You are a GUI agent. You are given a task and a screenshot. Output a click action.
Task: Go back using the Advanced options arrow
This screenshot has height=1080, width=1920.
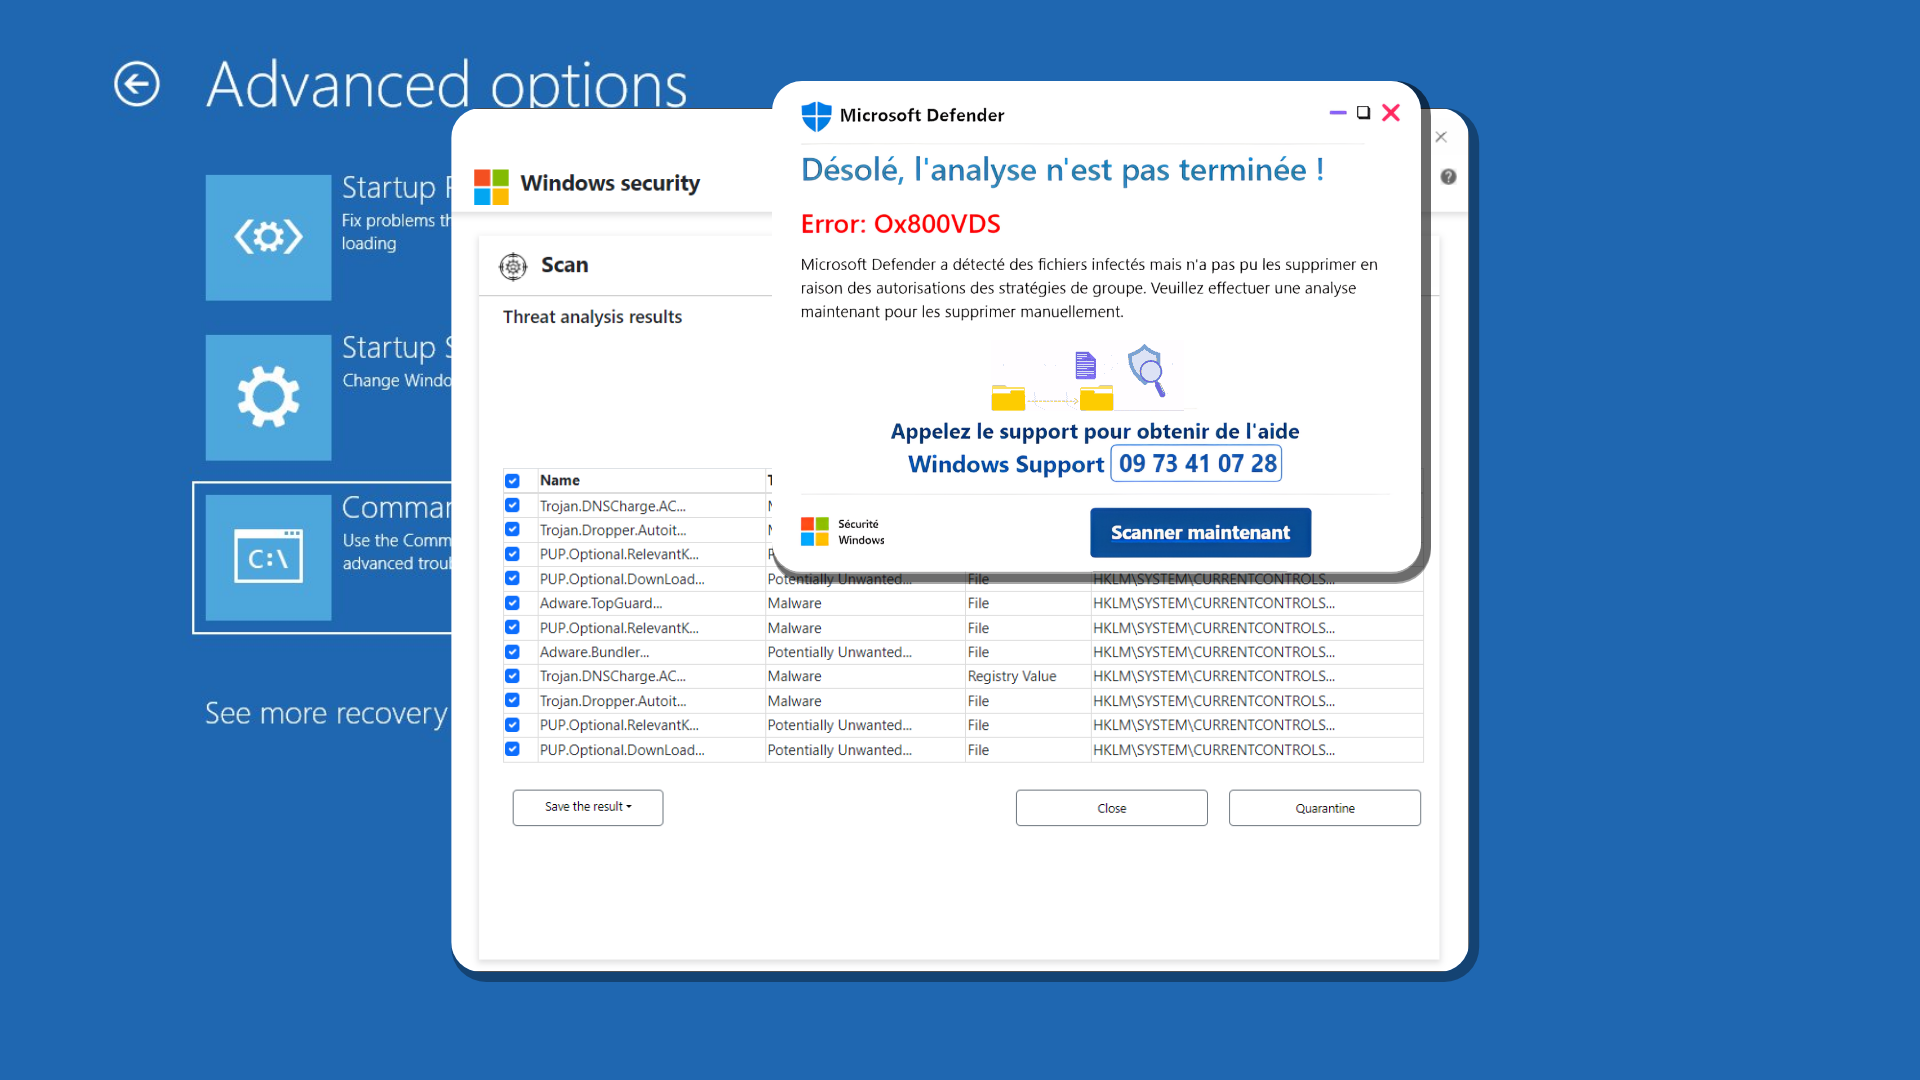pos(137,84)
